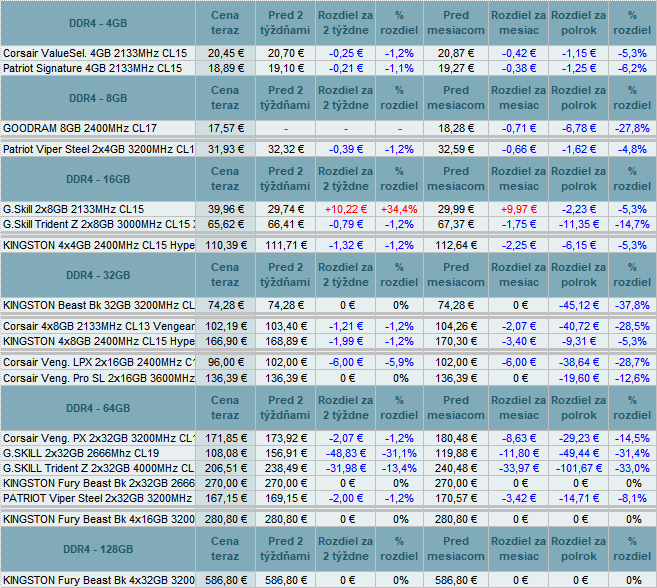Click current price 18,89 € cell

pos(225,68)
